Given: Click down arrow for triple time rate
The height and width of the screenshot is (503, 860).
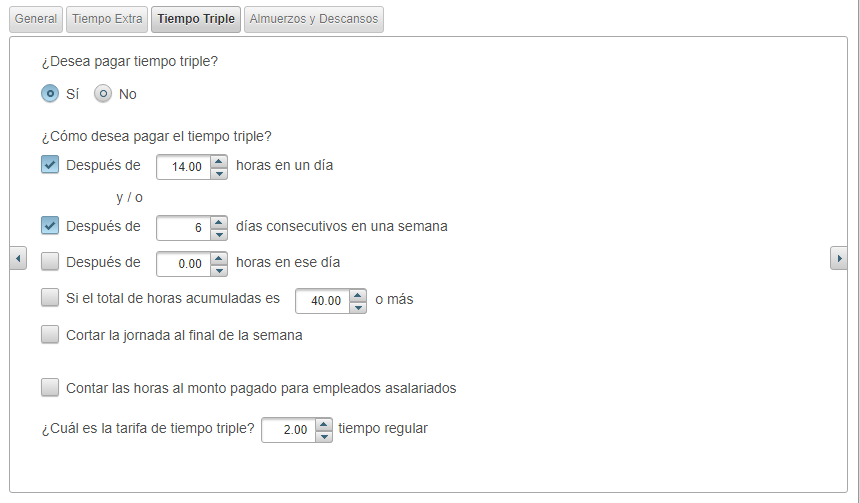Looking at the screenshot, I should coord(323,436).
